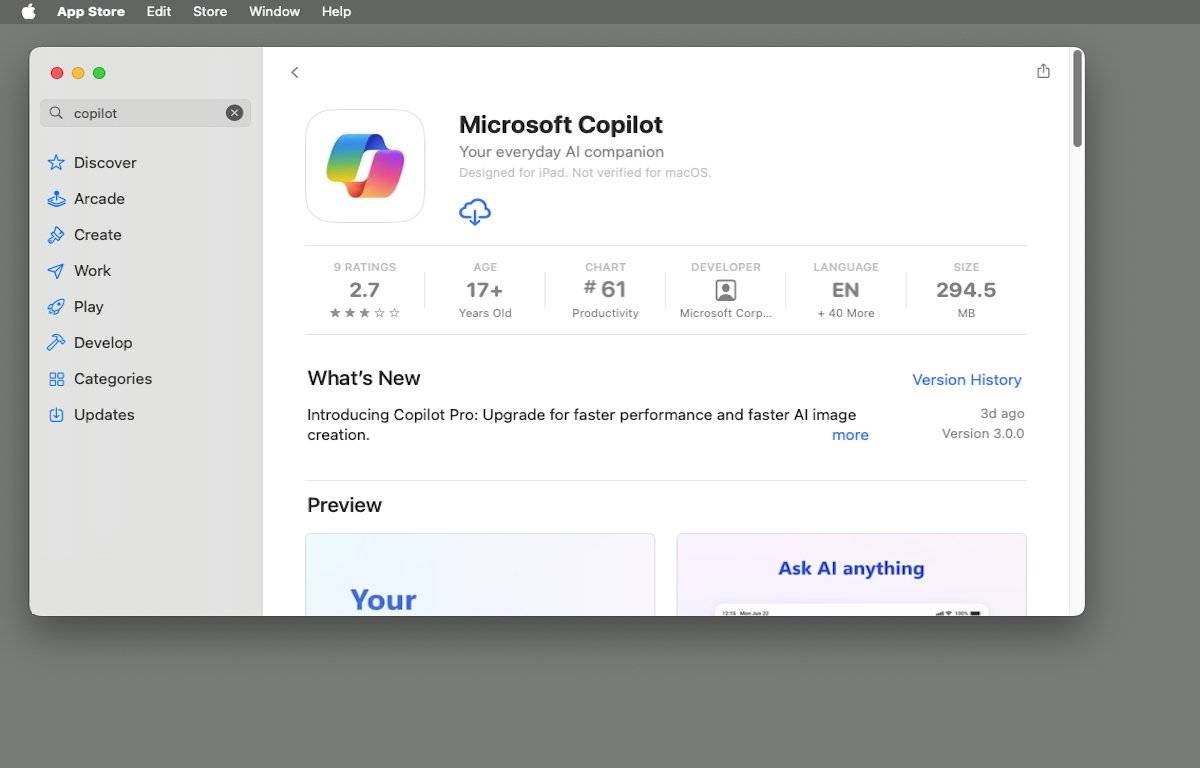The width and height of the screenshot is (1200, 768).
Task: Open the Arcade section
Action: coord(98,199)
